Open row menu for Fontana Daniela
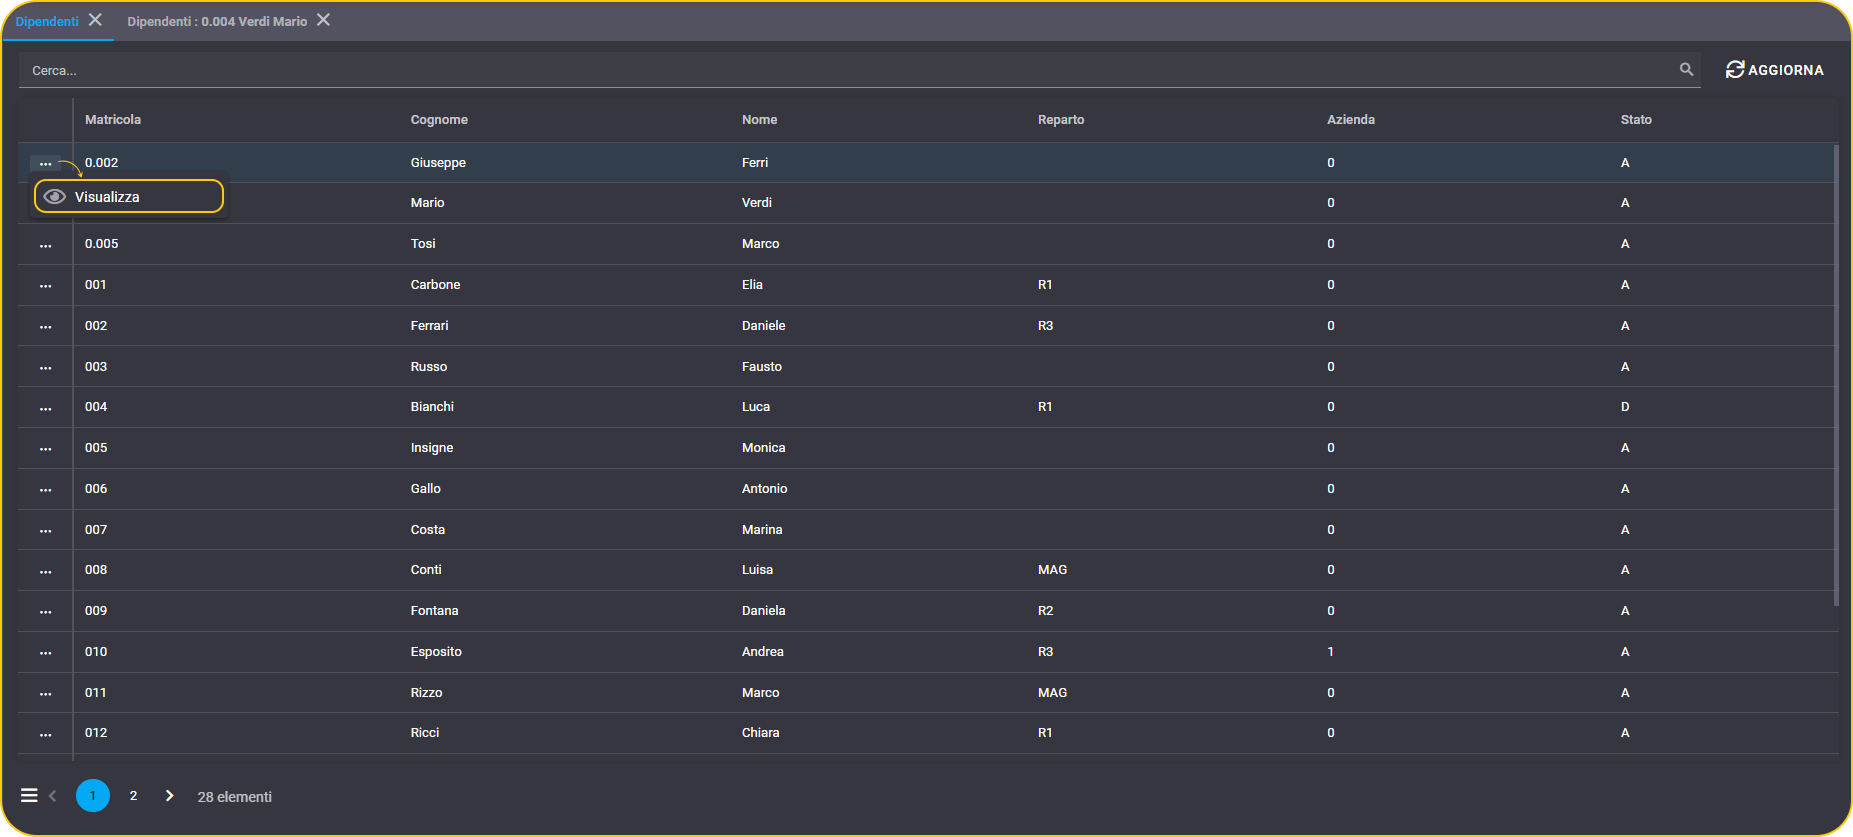Screen dimensions: 1853x837 [45, 612]
